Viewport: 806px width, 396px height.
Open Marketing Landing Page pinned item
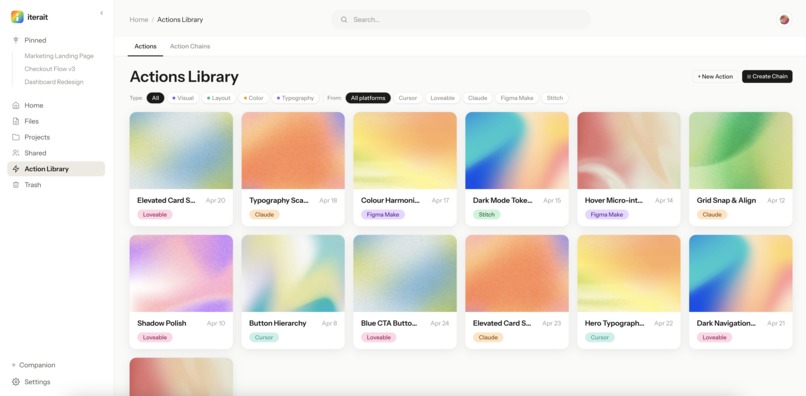click(59, 56)
